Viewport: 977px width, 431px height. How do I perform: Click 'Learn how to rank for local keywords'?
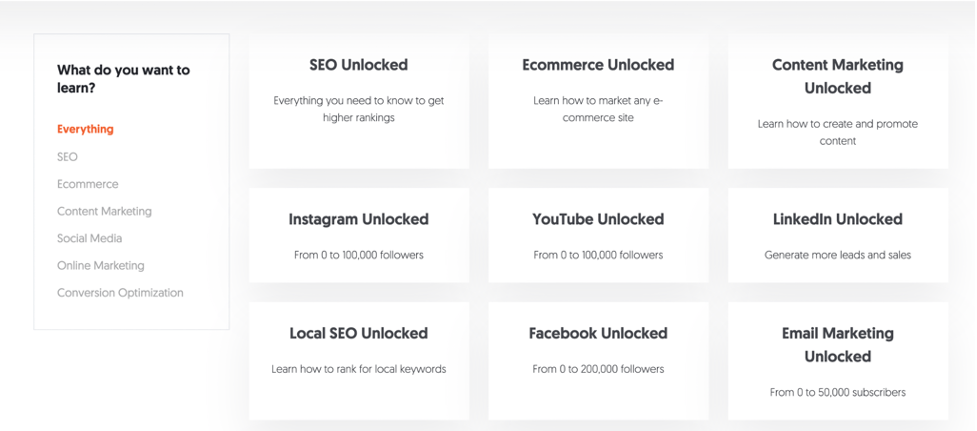(x=358, y=369)
